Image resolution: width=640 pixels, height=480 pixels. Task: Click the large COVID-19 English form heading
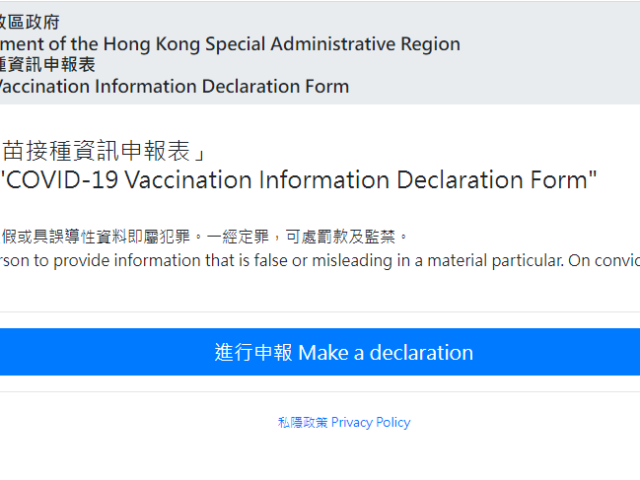point(300,180)
